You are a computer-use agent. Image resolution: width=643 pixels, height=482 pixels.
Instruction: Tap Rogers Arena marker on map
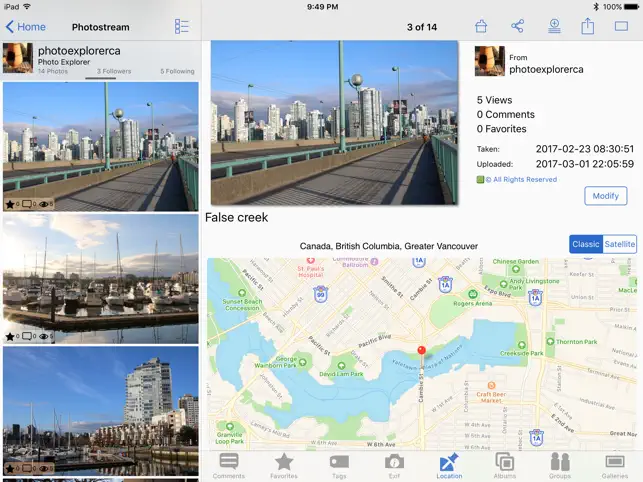[x=473, y=294]
